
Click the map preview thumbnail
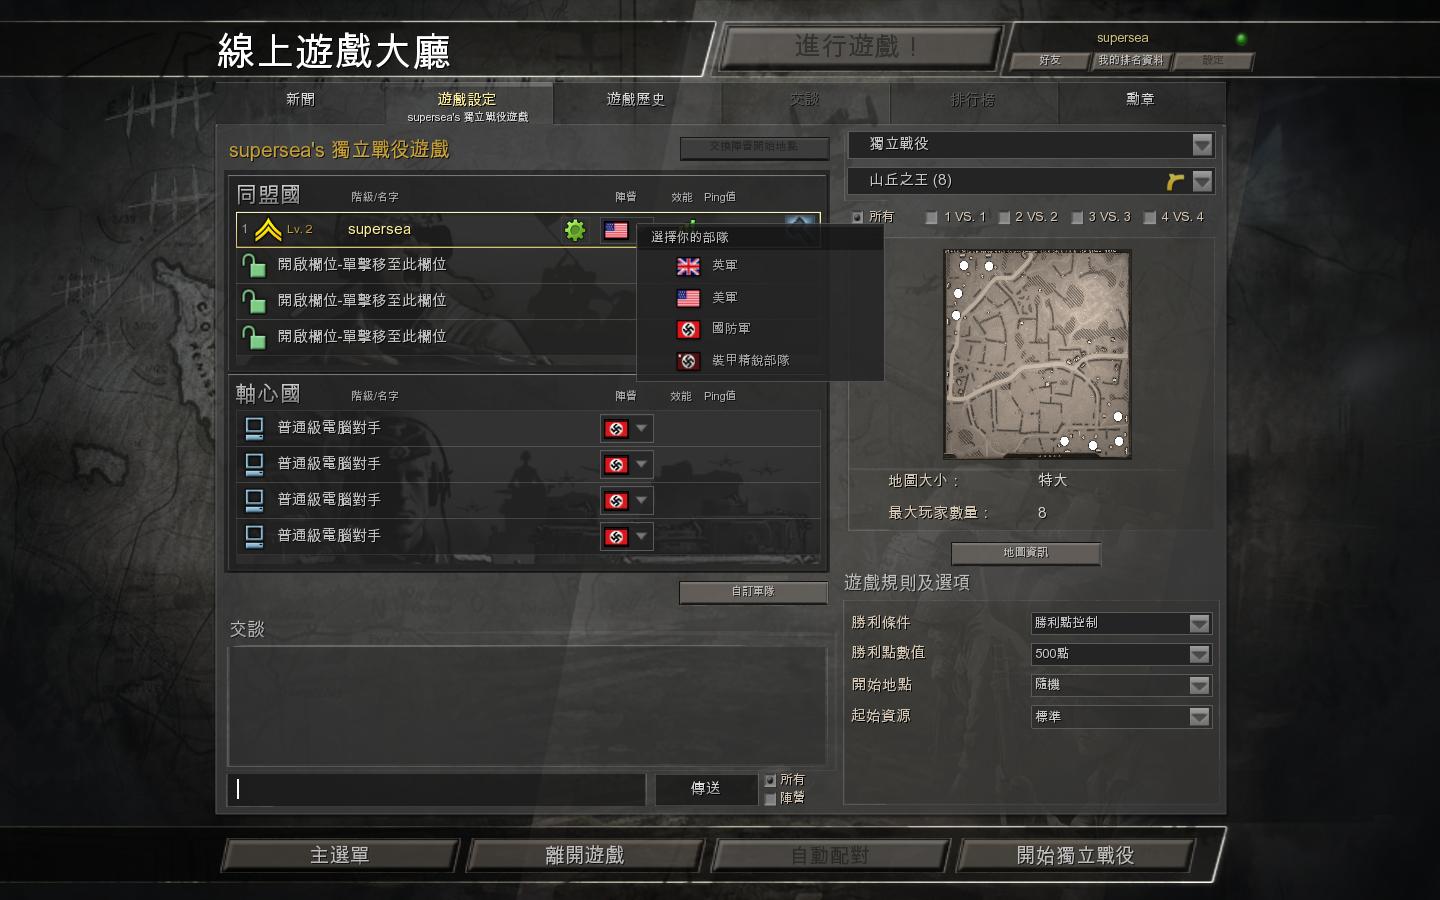click(x=1037, y=354)
